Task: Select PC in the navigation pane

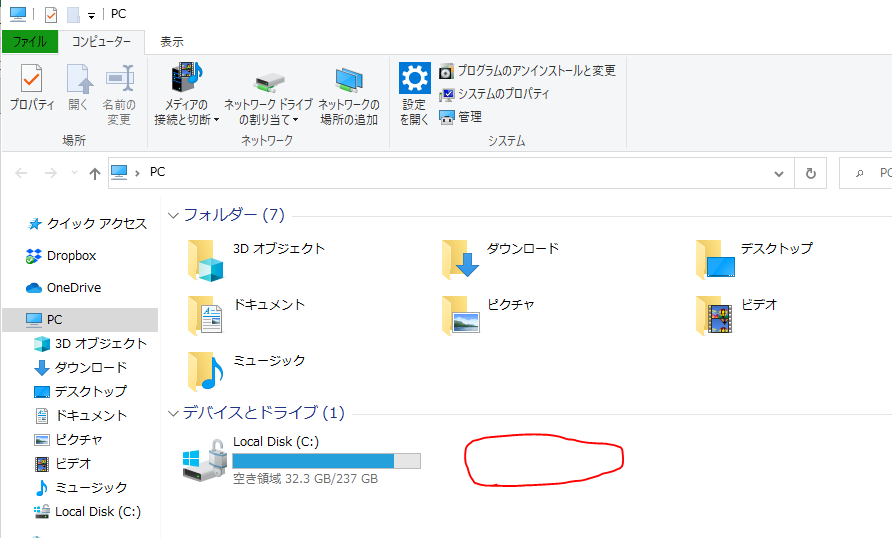Action: 80,320
